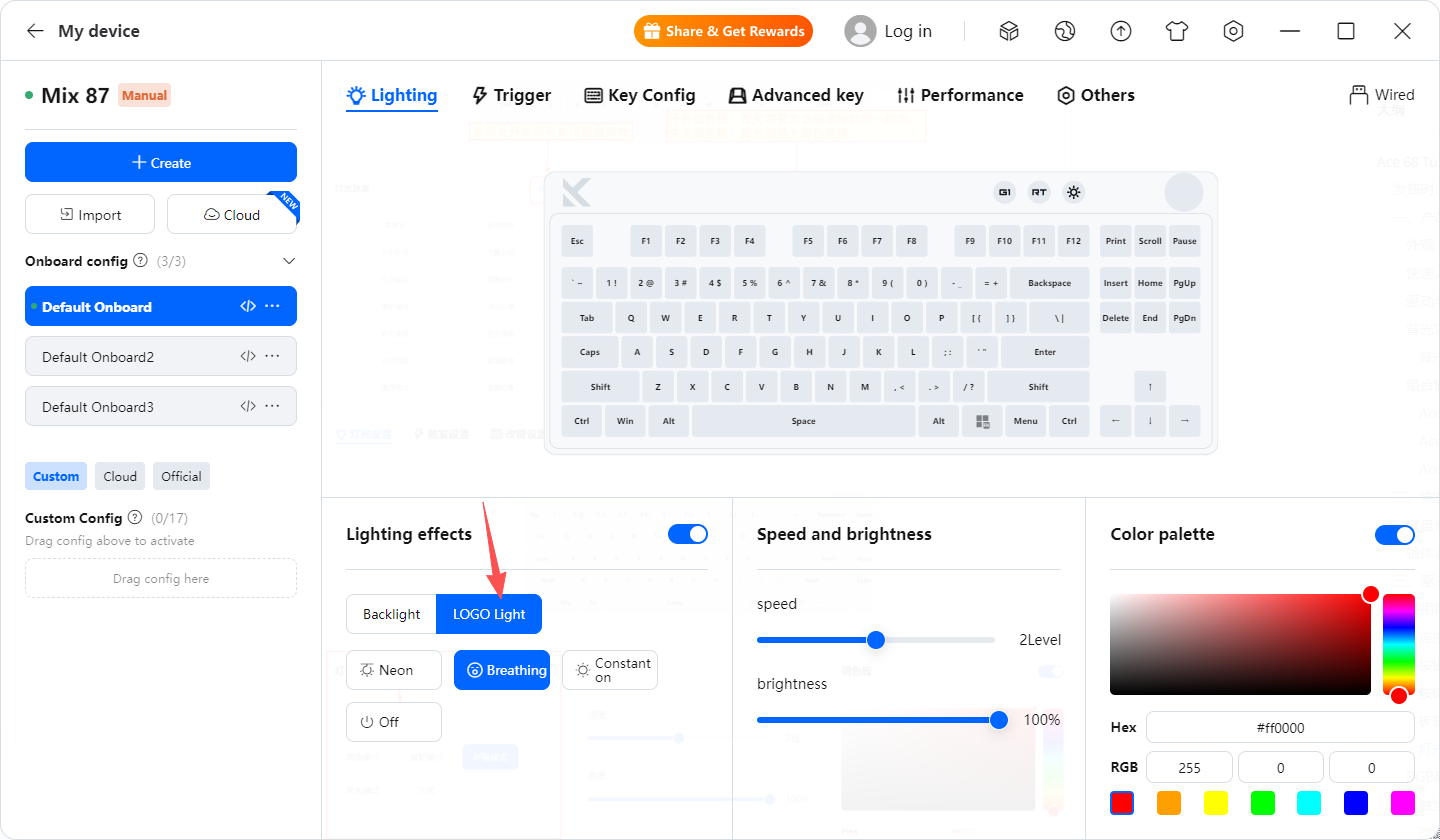Click the G1 indicator on keyboard
The width and height of the screenshot is (1440, 840).
pos(1005,192)
